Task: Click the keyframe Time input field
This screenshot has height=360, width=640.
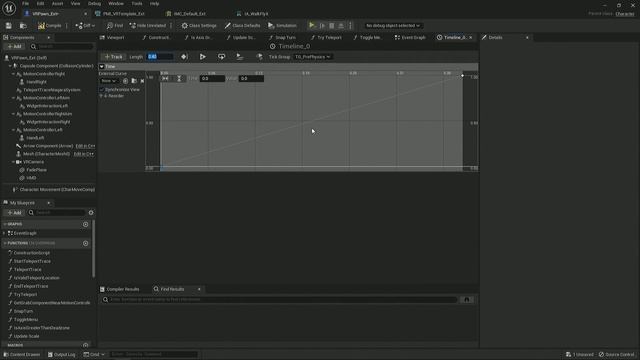Action: [x=212, y=78]
